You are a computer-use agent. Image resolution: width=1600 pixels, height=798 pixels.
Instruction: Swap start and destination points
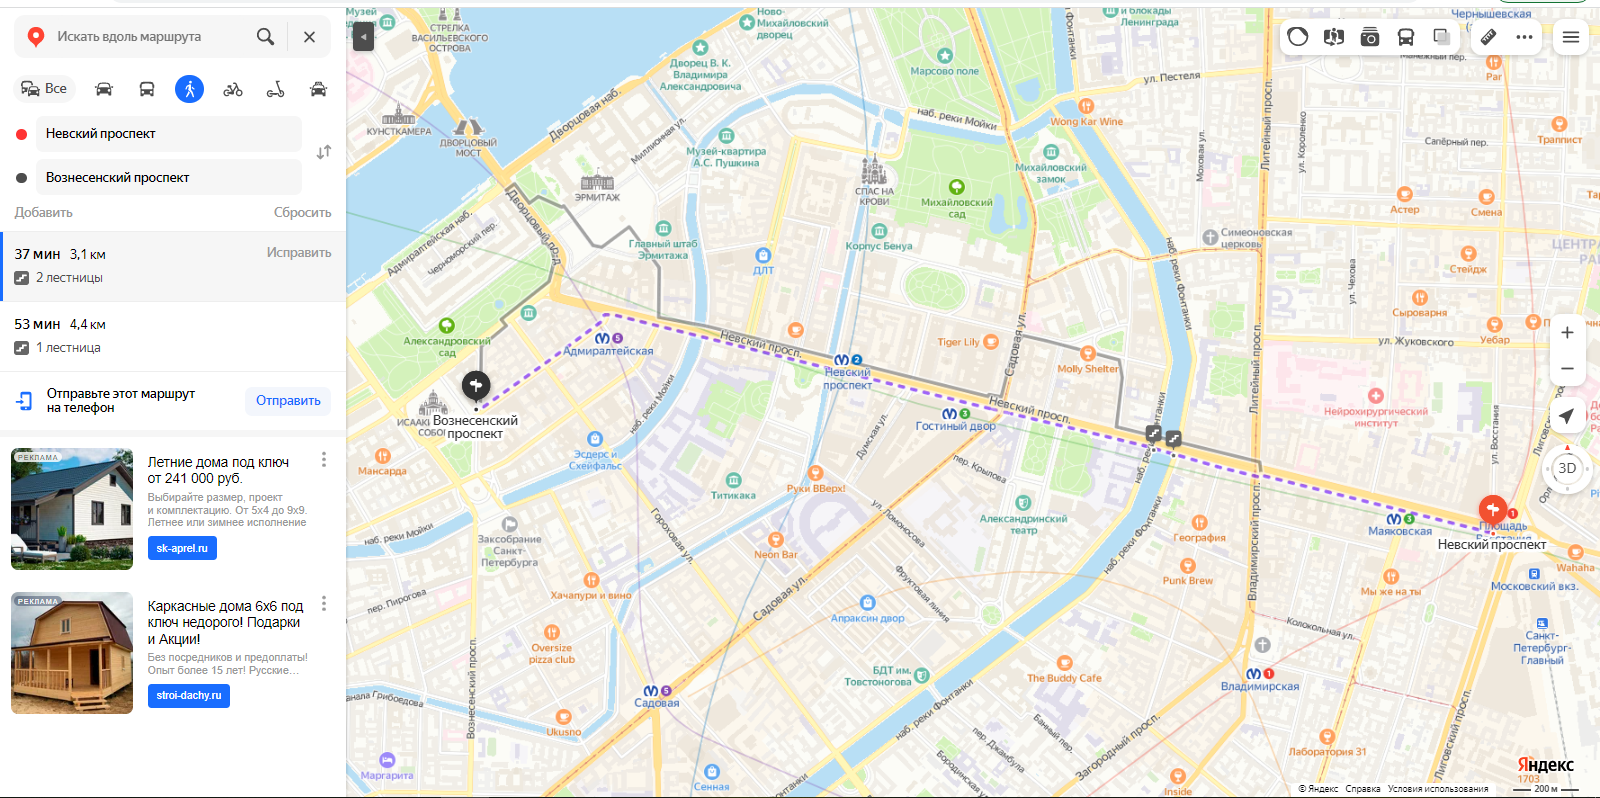pos(324,152)
